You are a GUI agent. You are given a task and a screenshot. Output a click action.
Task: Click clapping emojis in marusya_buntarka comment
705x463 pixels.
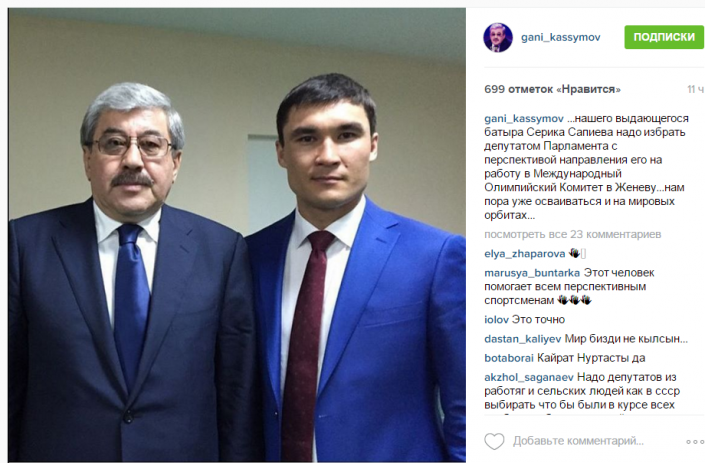[574, 300]
